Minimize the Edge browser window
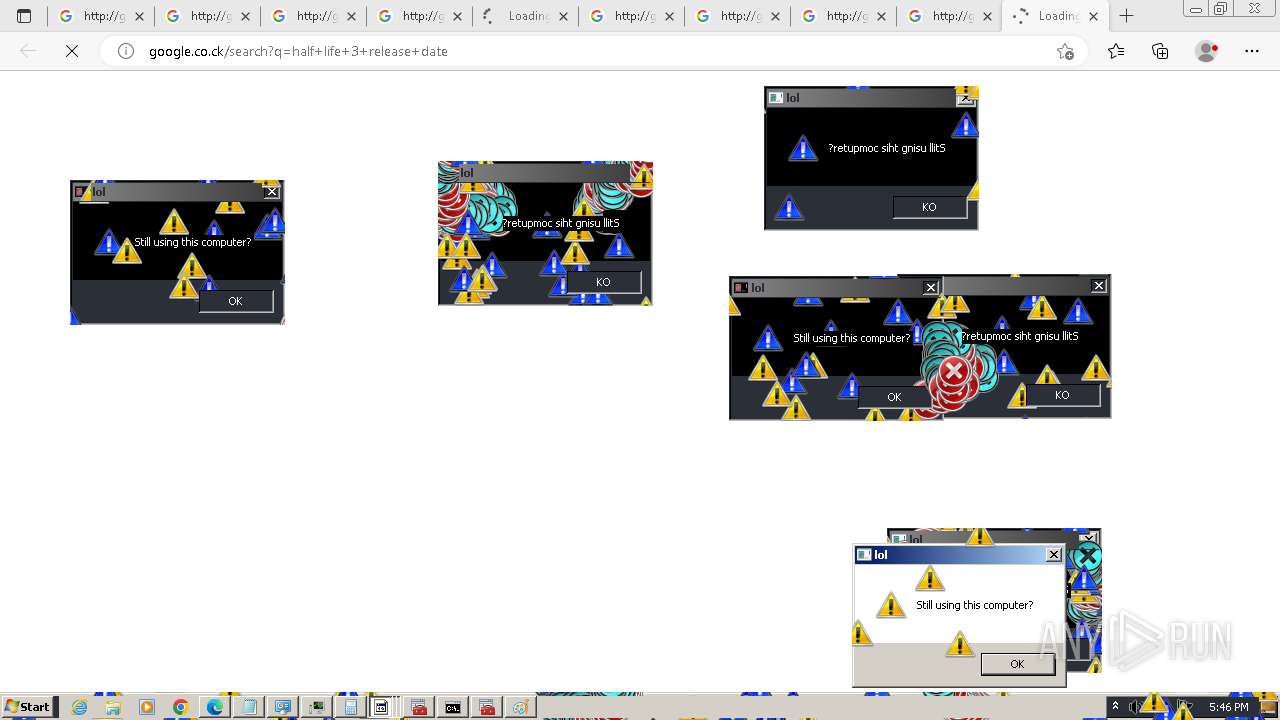Screen dimensions: 1280x720 (x=1195, y=9)
